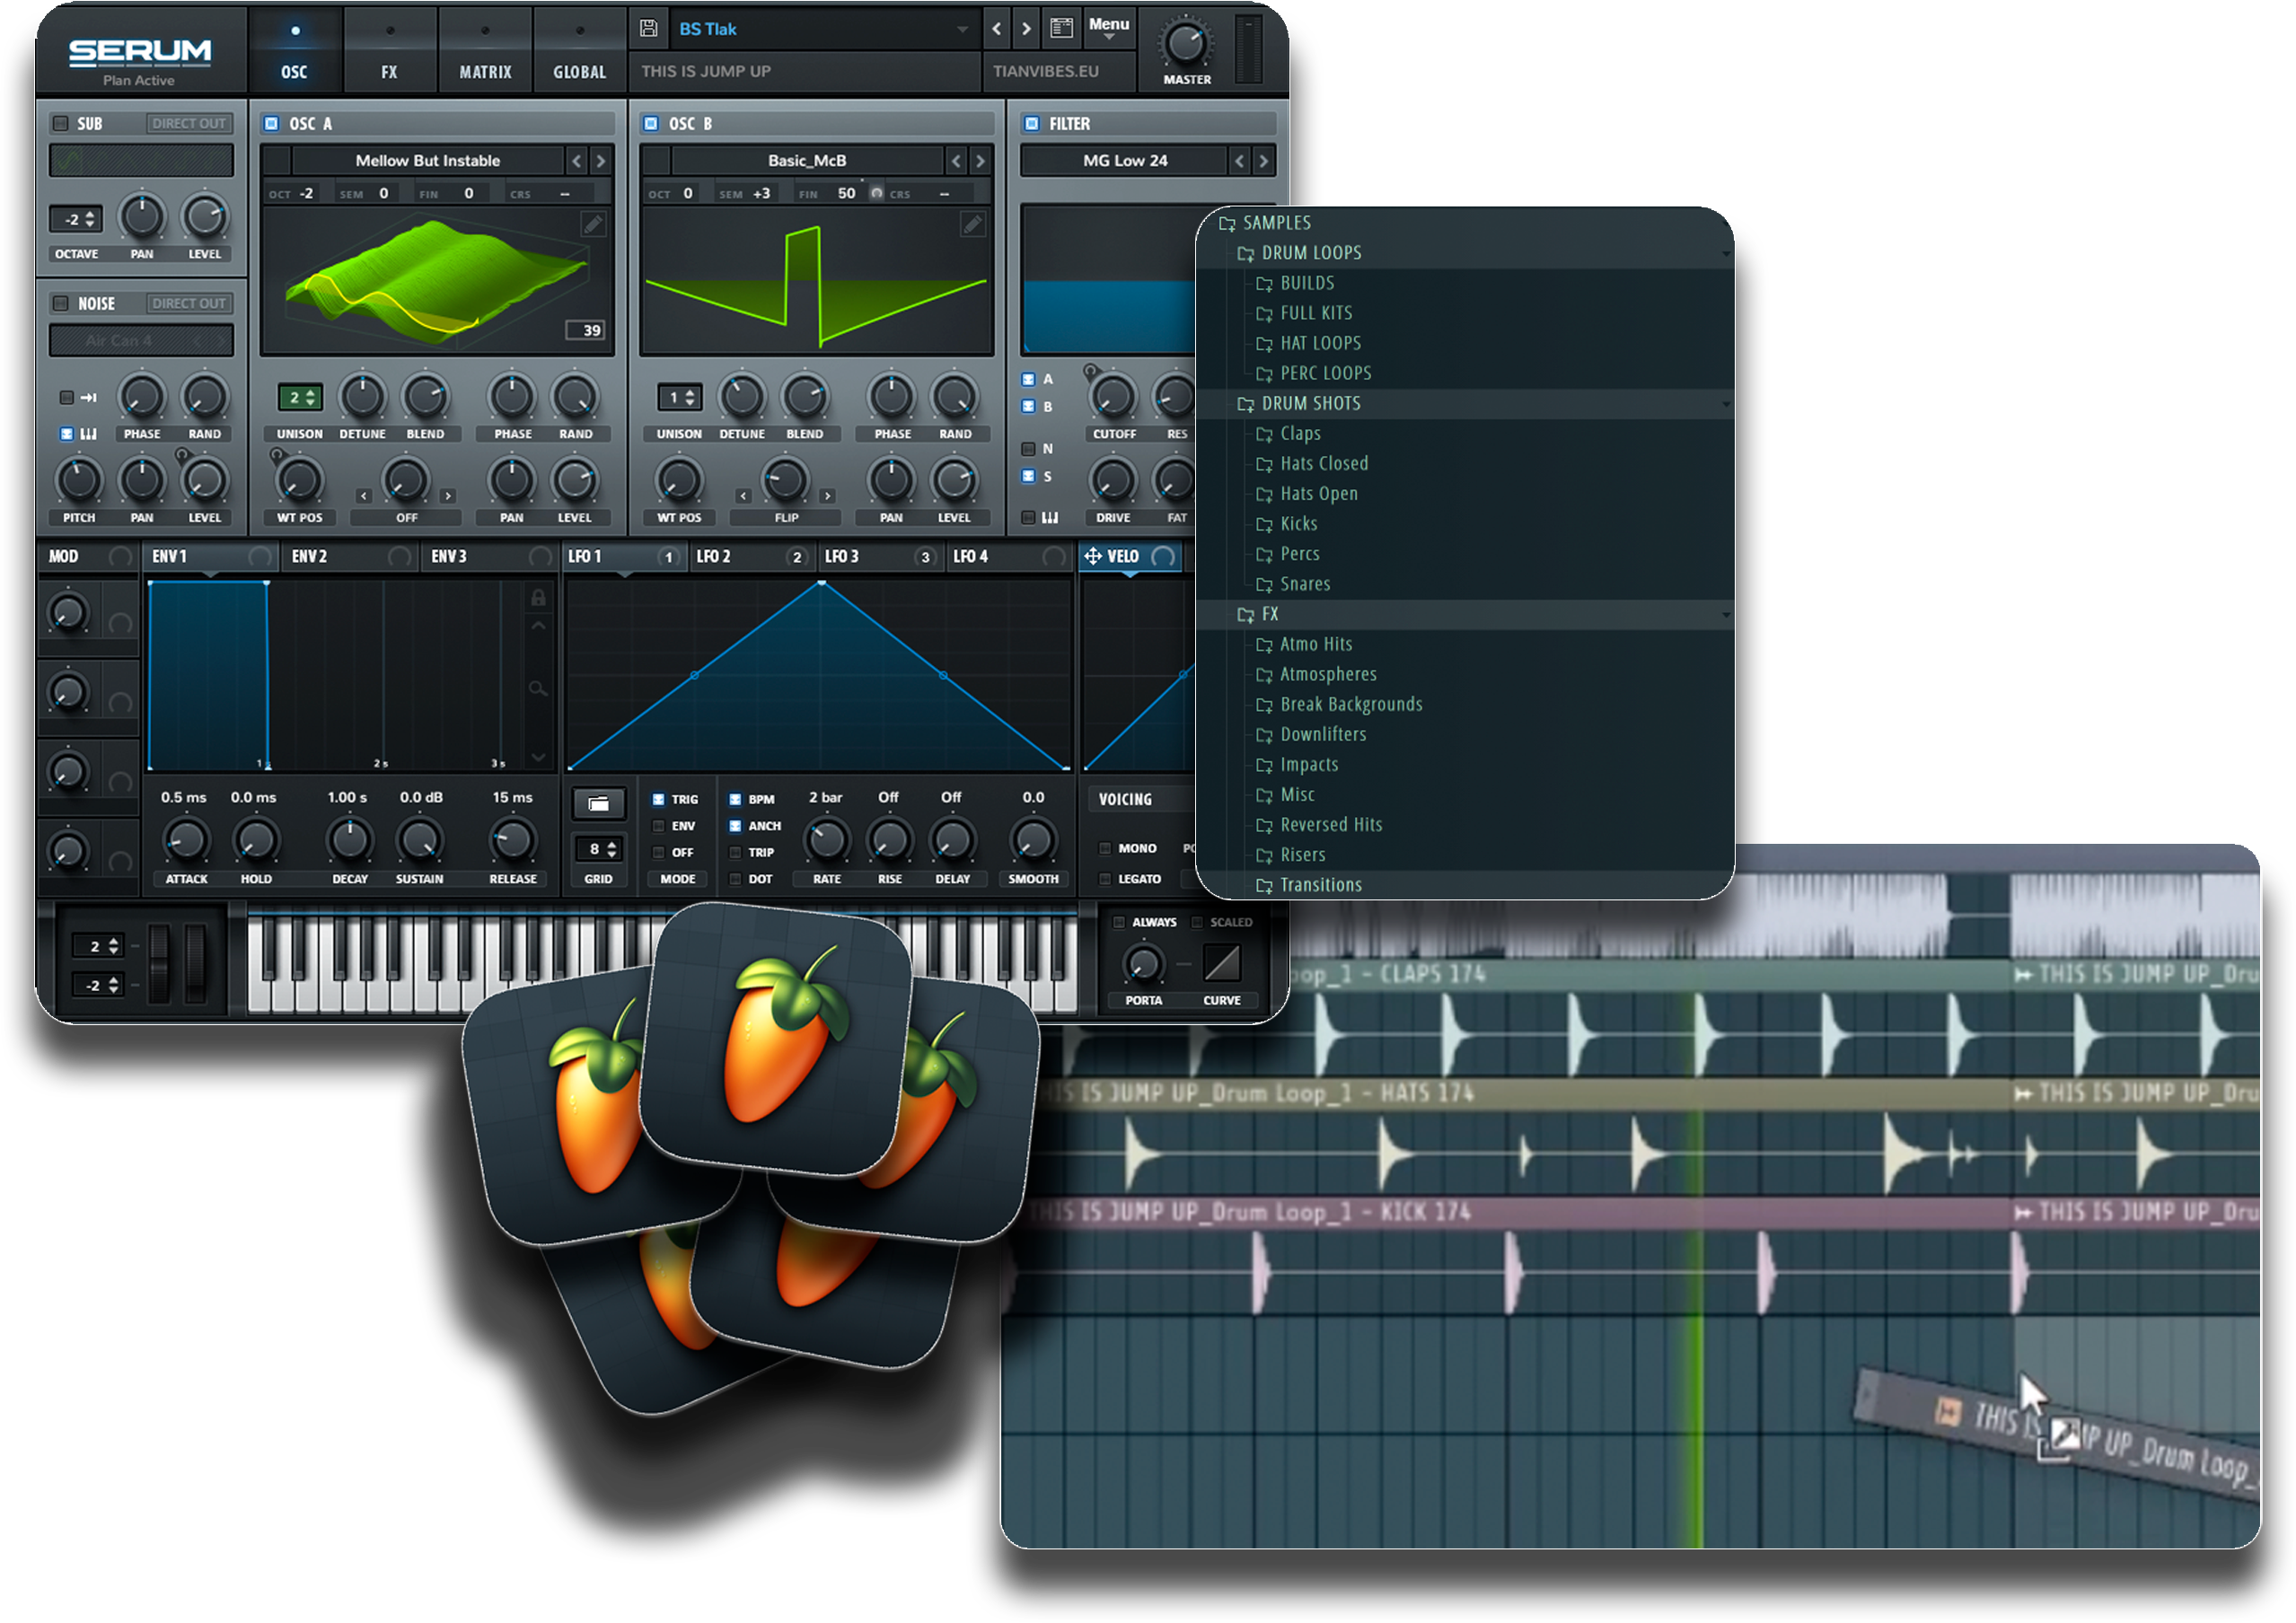This screenshot has width=2296, height=1623.
Task: Click the save preset floppy disk icon
Action: tap(648, 28)
